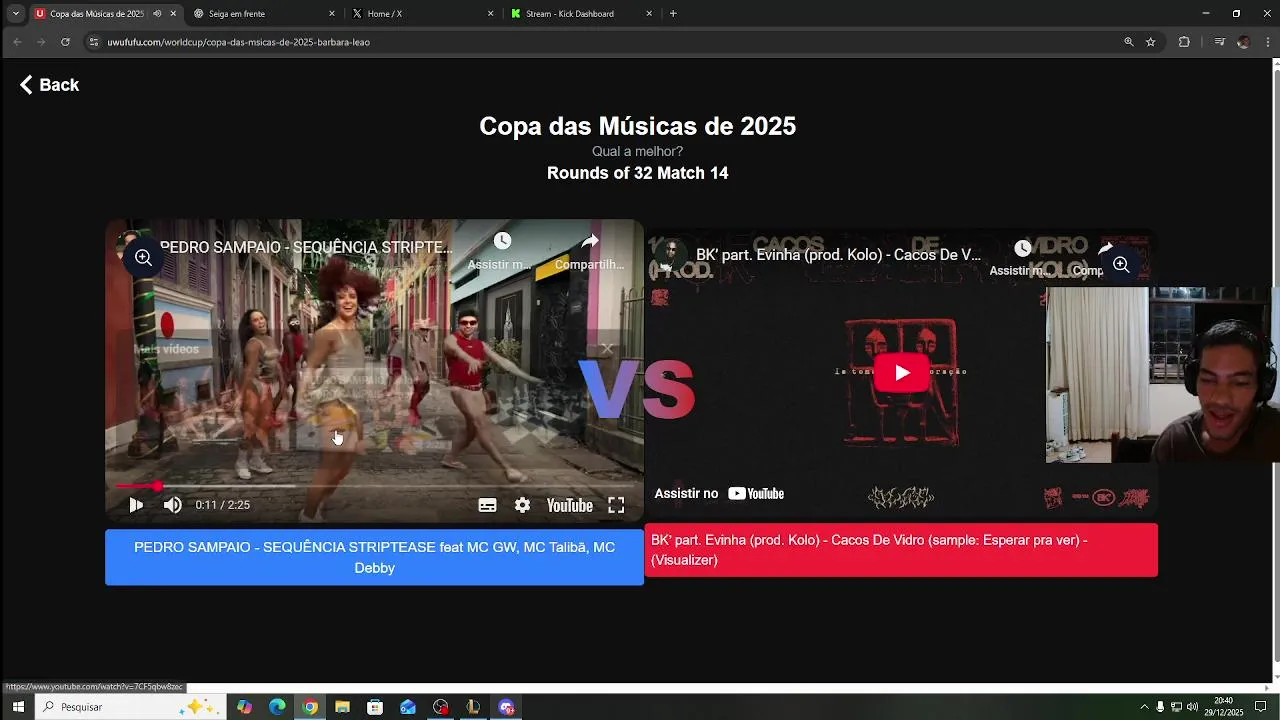Open the BK' part. Evinha video title link
This screenshot has height=720, width=1280.
tap(838, 255)
